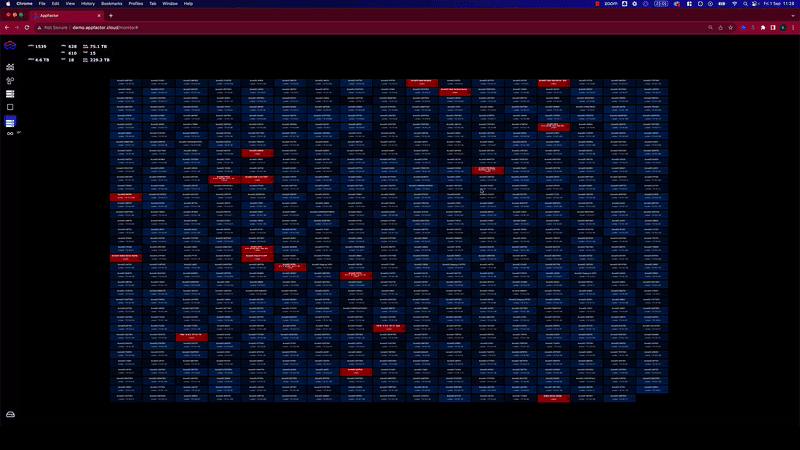
Task: Click the AppFactor logo in the sidebar
Action: point(10,45)
